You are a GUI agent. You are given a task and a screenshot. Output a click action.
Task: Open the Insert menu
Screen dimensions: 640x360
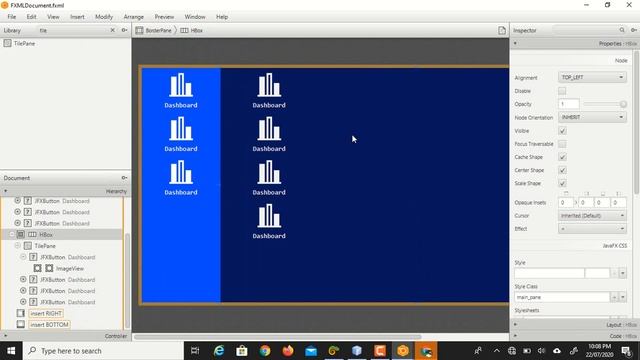pyautogui.click(x=77, y=17)
